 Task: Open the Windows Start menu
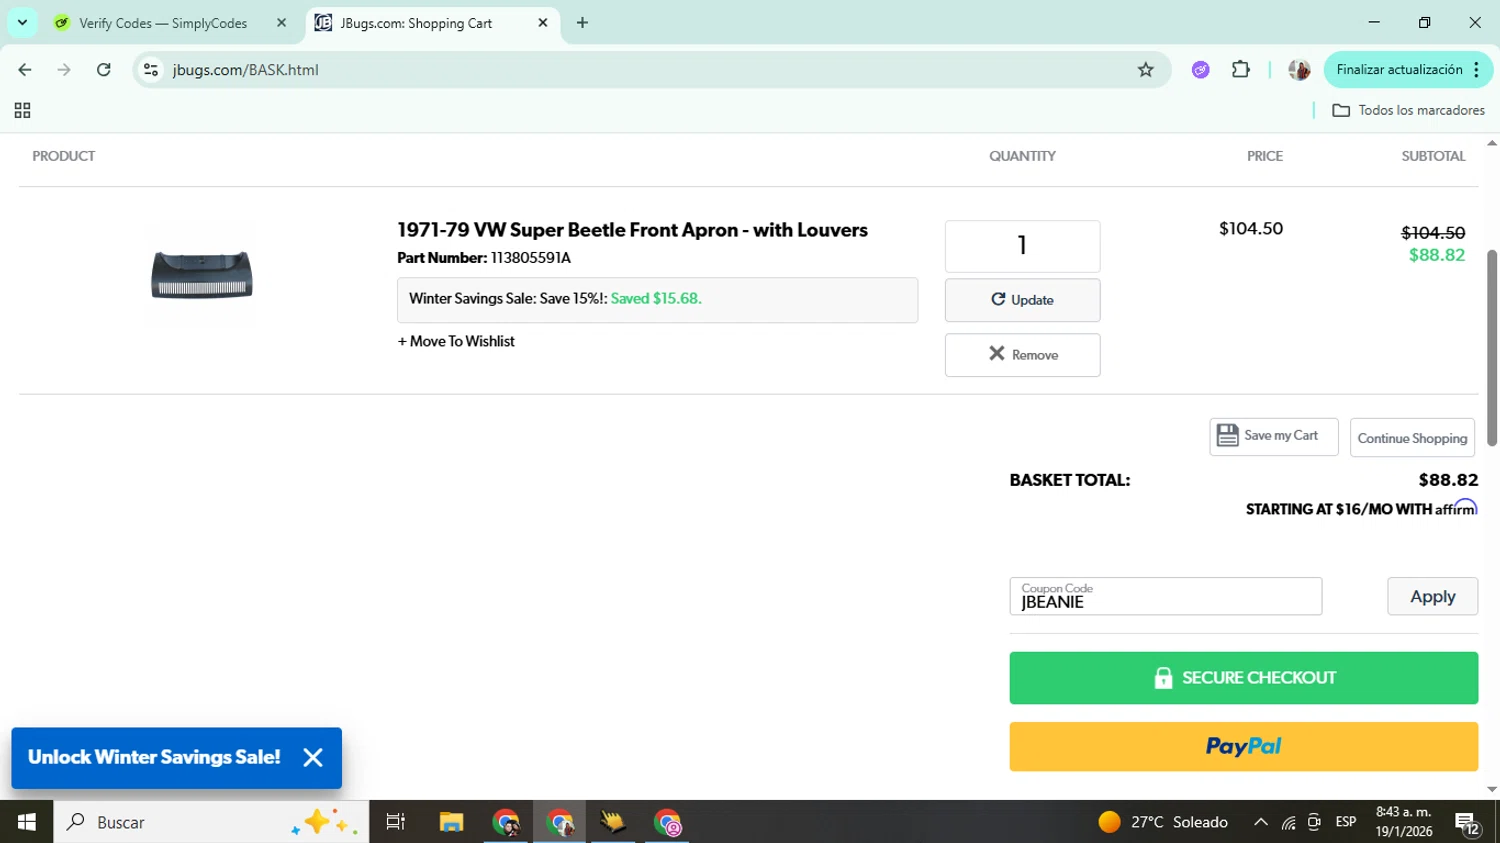[x=26, y=822]
